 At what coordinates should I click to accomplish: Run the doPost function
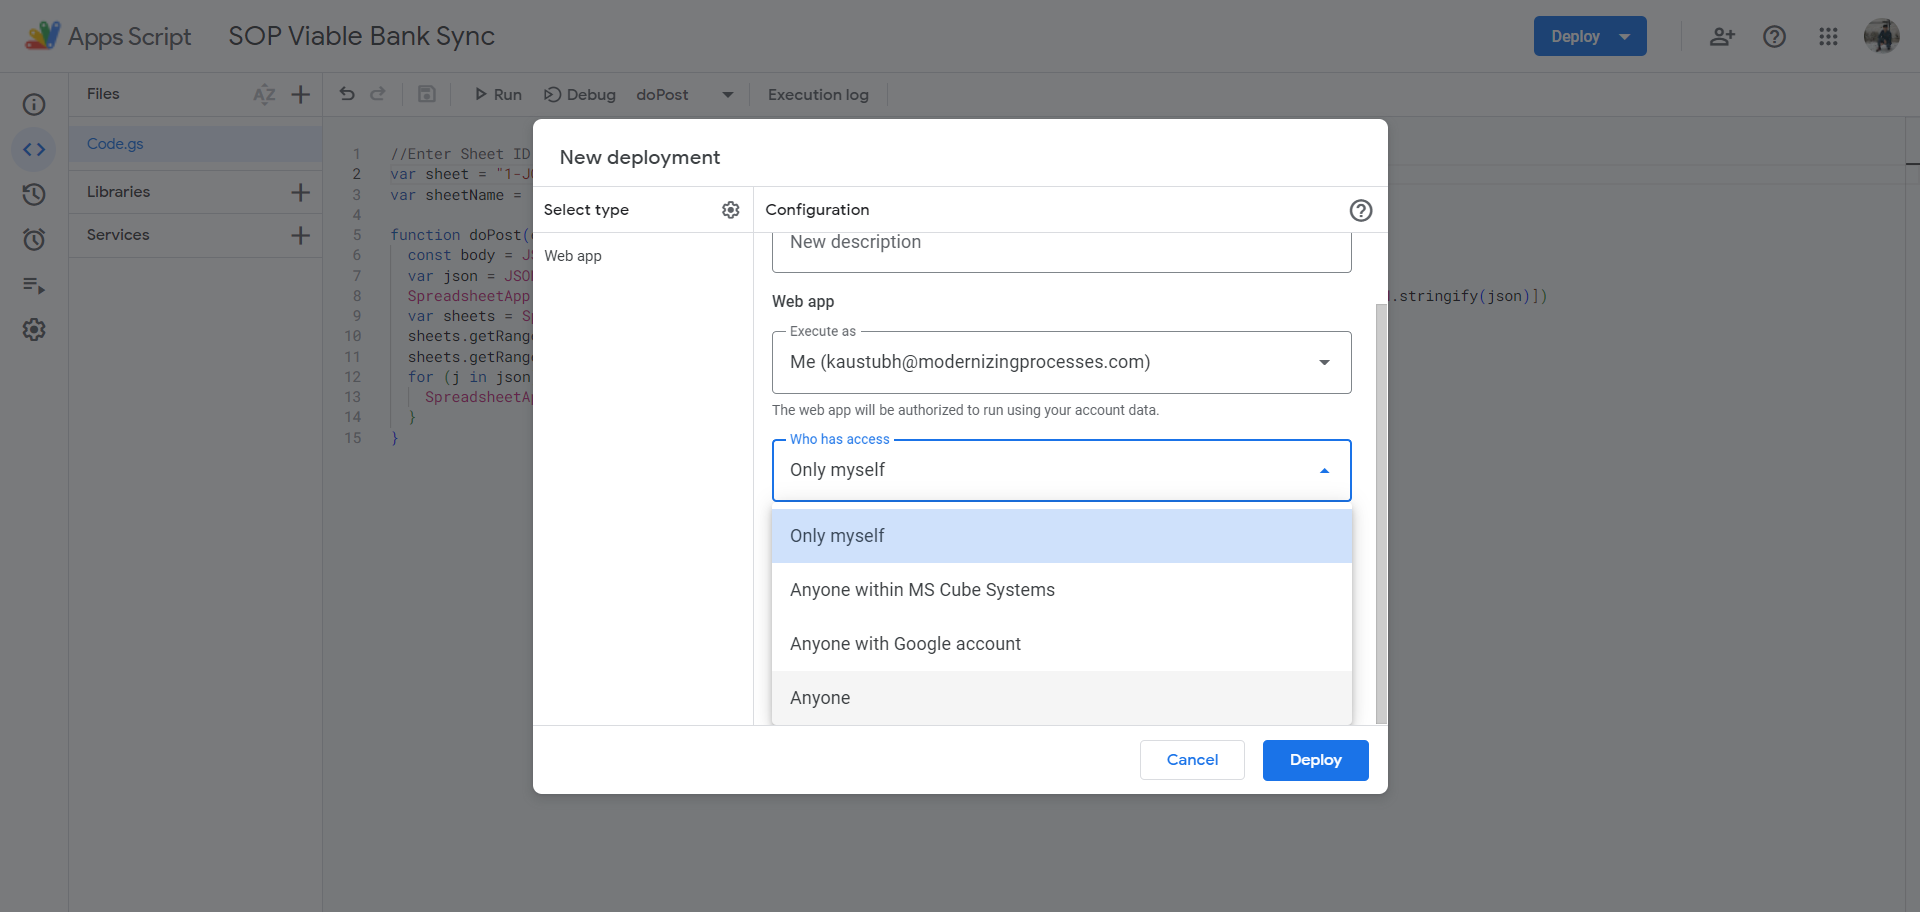point(498,94)
